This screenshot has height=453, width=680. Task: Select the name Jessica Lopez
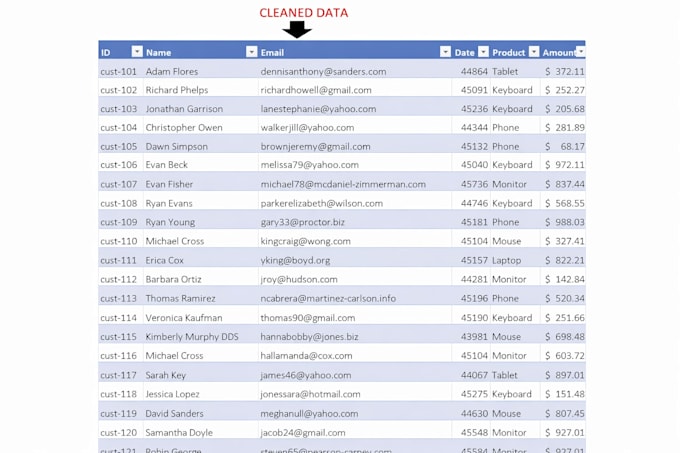172,394
